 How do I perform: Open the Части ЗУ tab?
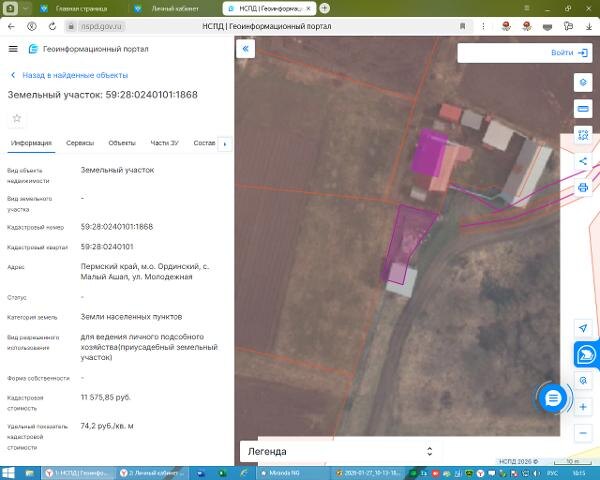165,143
